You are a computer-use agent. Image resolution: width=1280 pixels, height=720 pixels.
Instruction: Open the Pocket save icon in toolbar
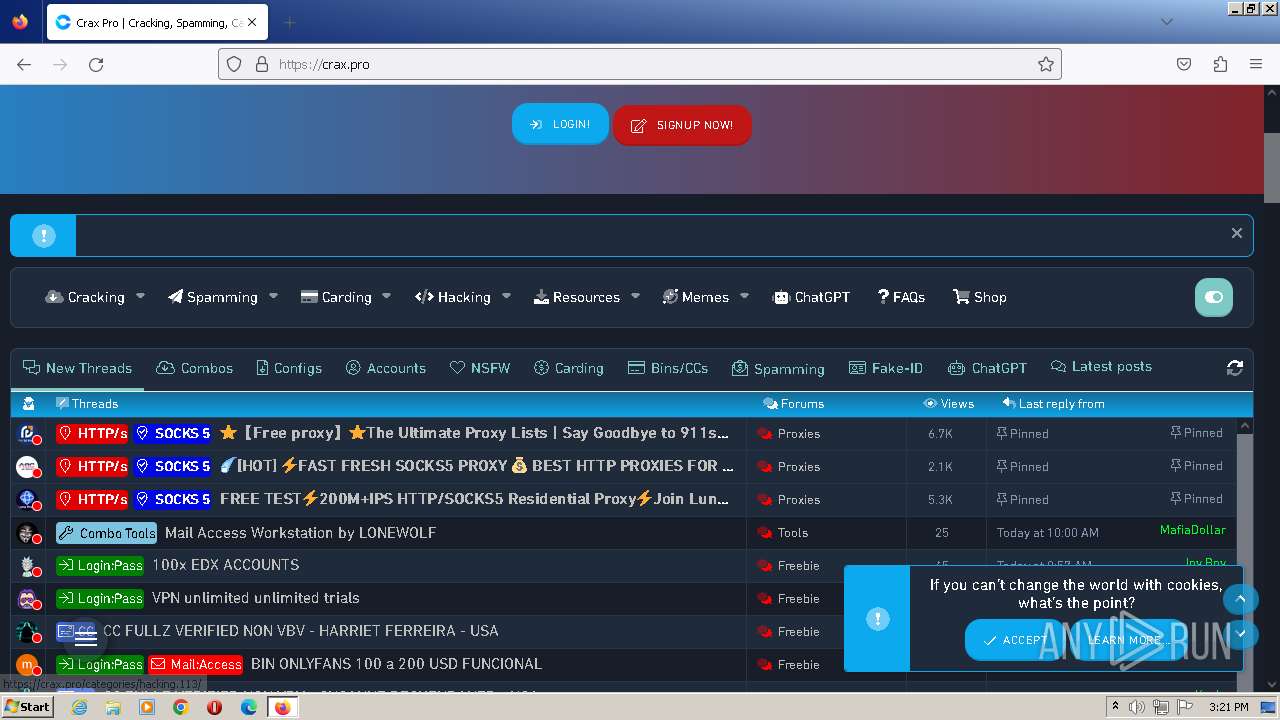tap(1184, 64)
